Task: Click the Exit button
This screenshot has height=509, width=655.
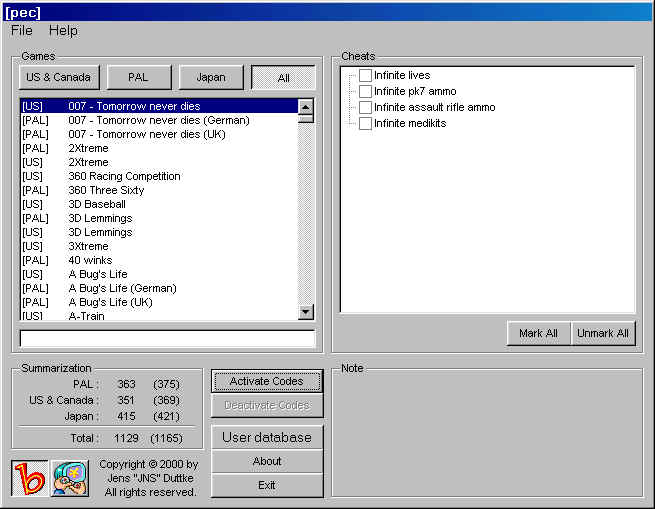Action: 267,485
